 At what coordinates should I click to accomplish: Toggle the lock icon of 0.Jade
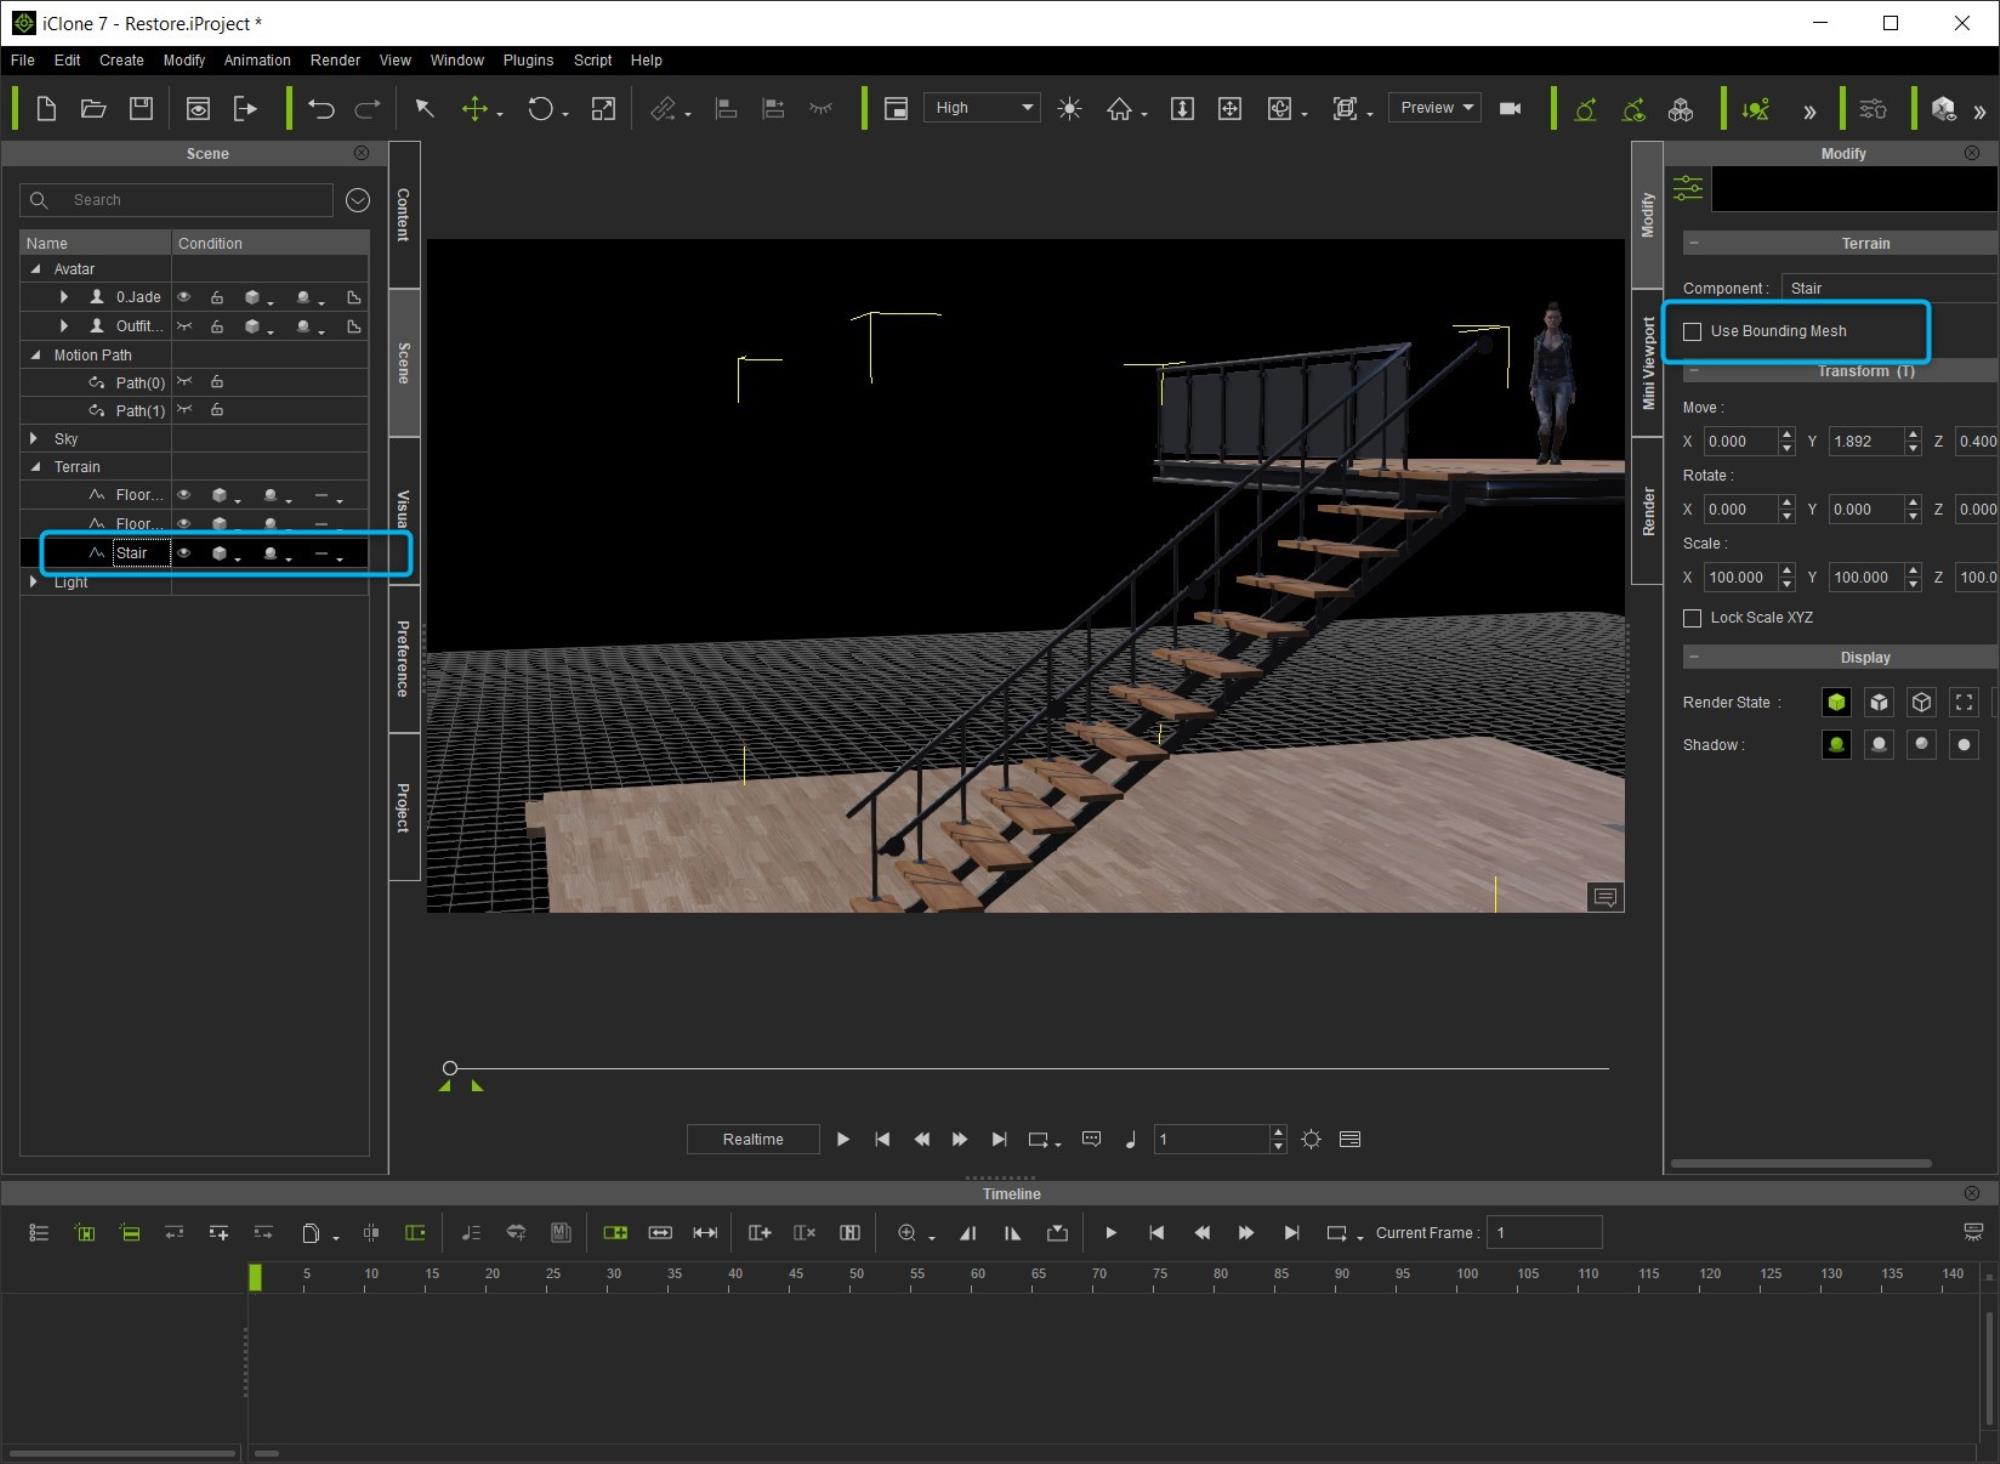pos(217,297)
